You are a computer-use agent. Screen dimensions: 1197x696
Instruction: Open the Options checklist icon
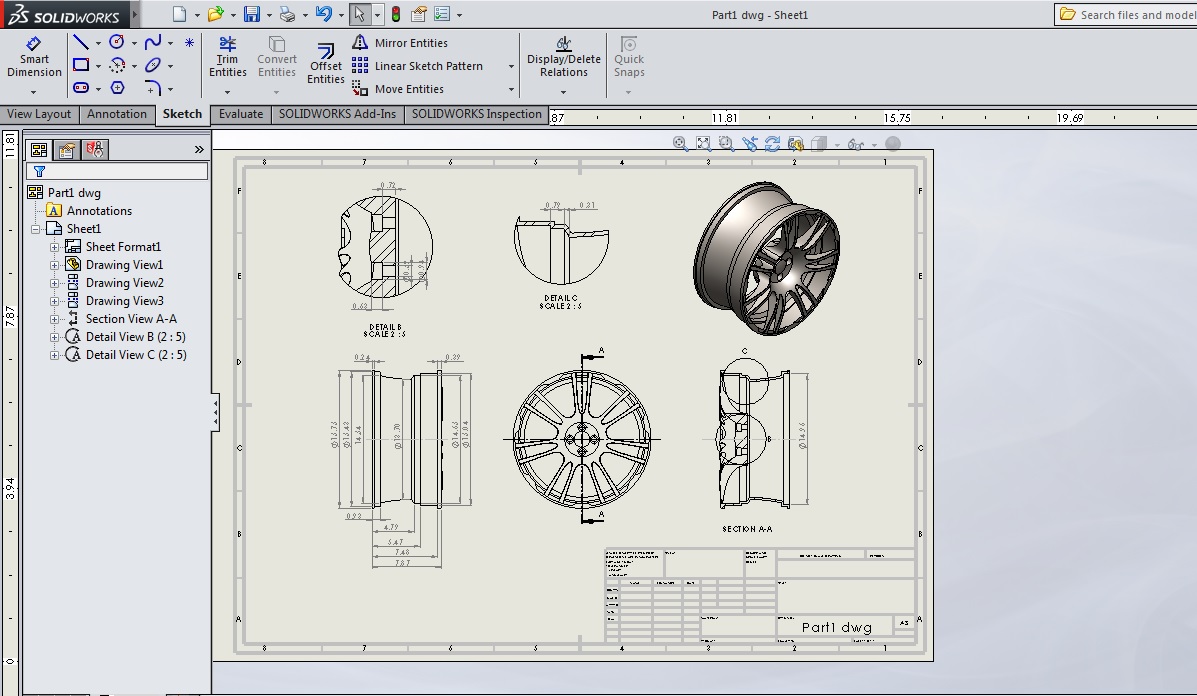click(x=442, y=14)
